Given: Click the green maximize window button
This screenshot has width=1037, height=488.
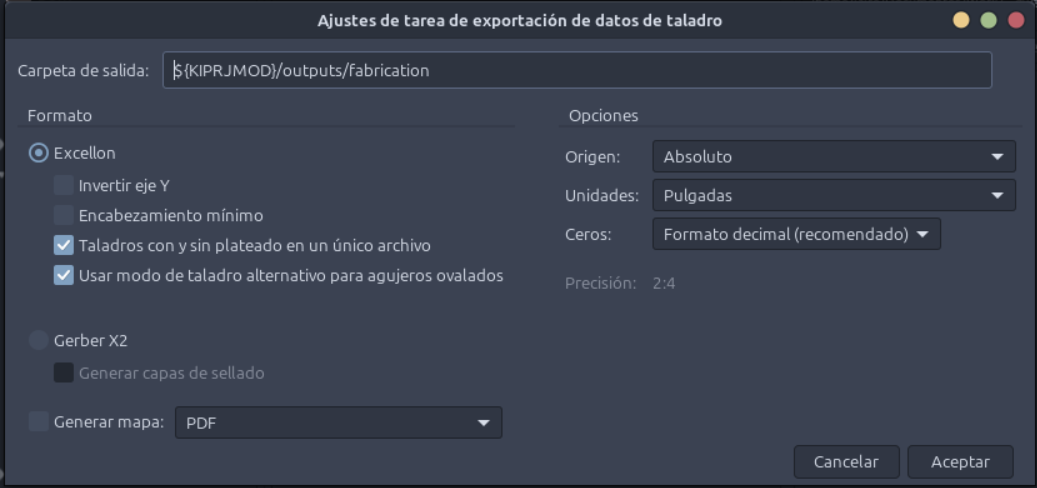Looking at the screenshot, I should point(989,20).
